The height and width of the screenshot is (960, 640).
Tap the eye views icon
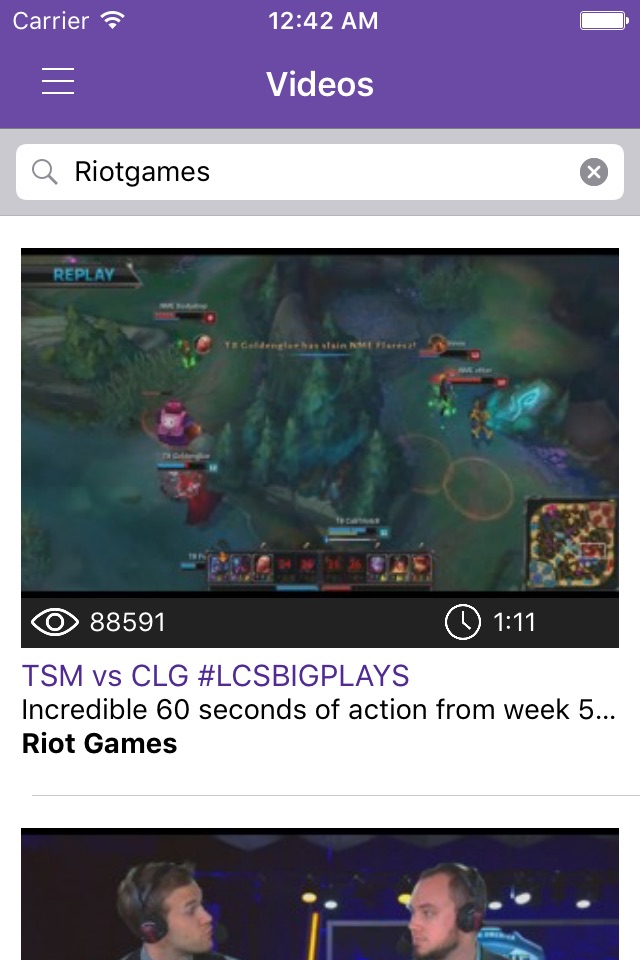[55, 623]
